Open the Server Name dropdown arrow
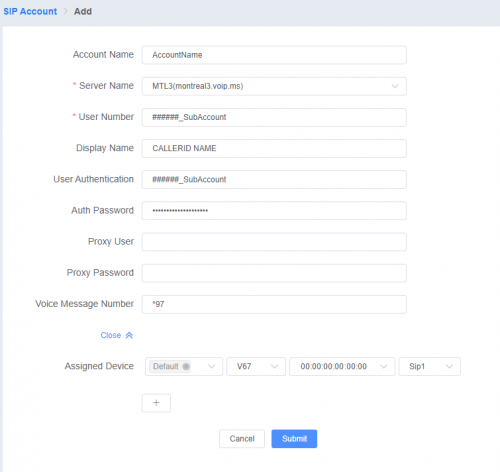The image size is (500, 472). pos(395,86)
